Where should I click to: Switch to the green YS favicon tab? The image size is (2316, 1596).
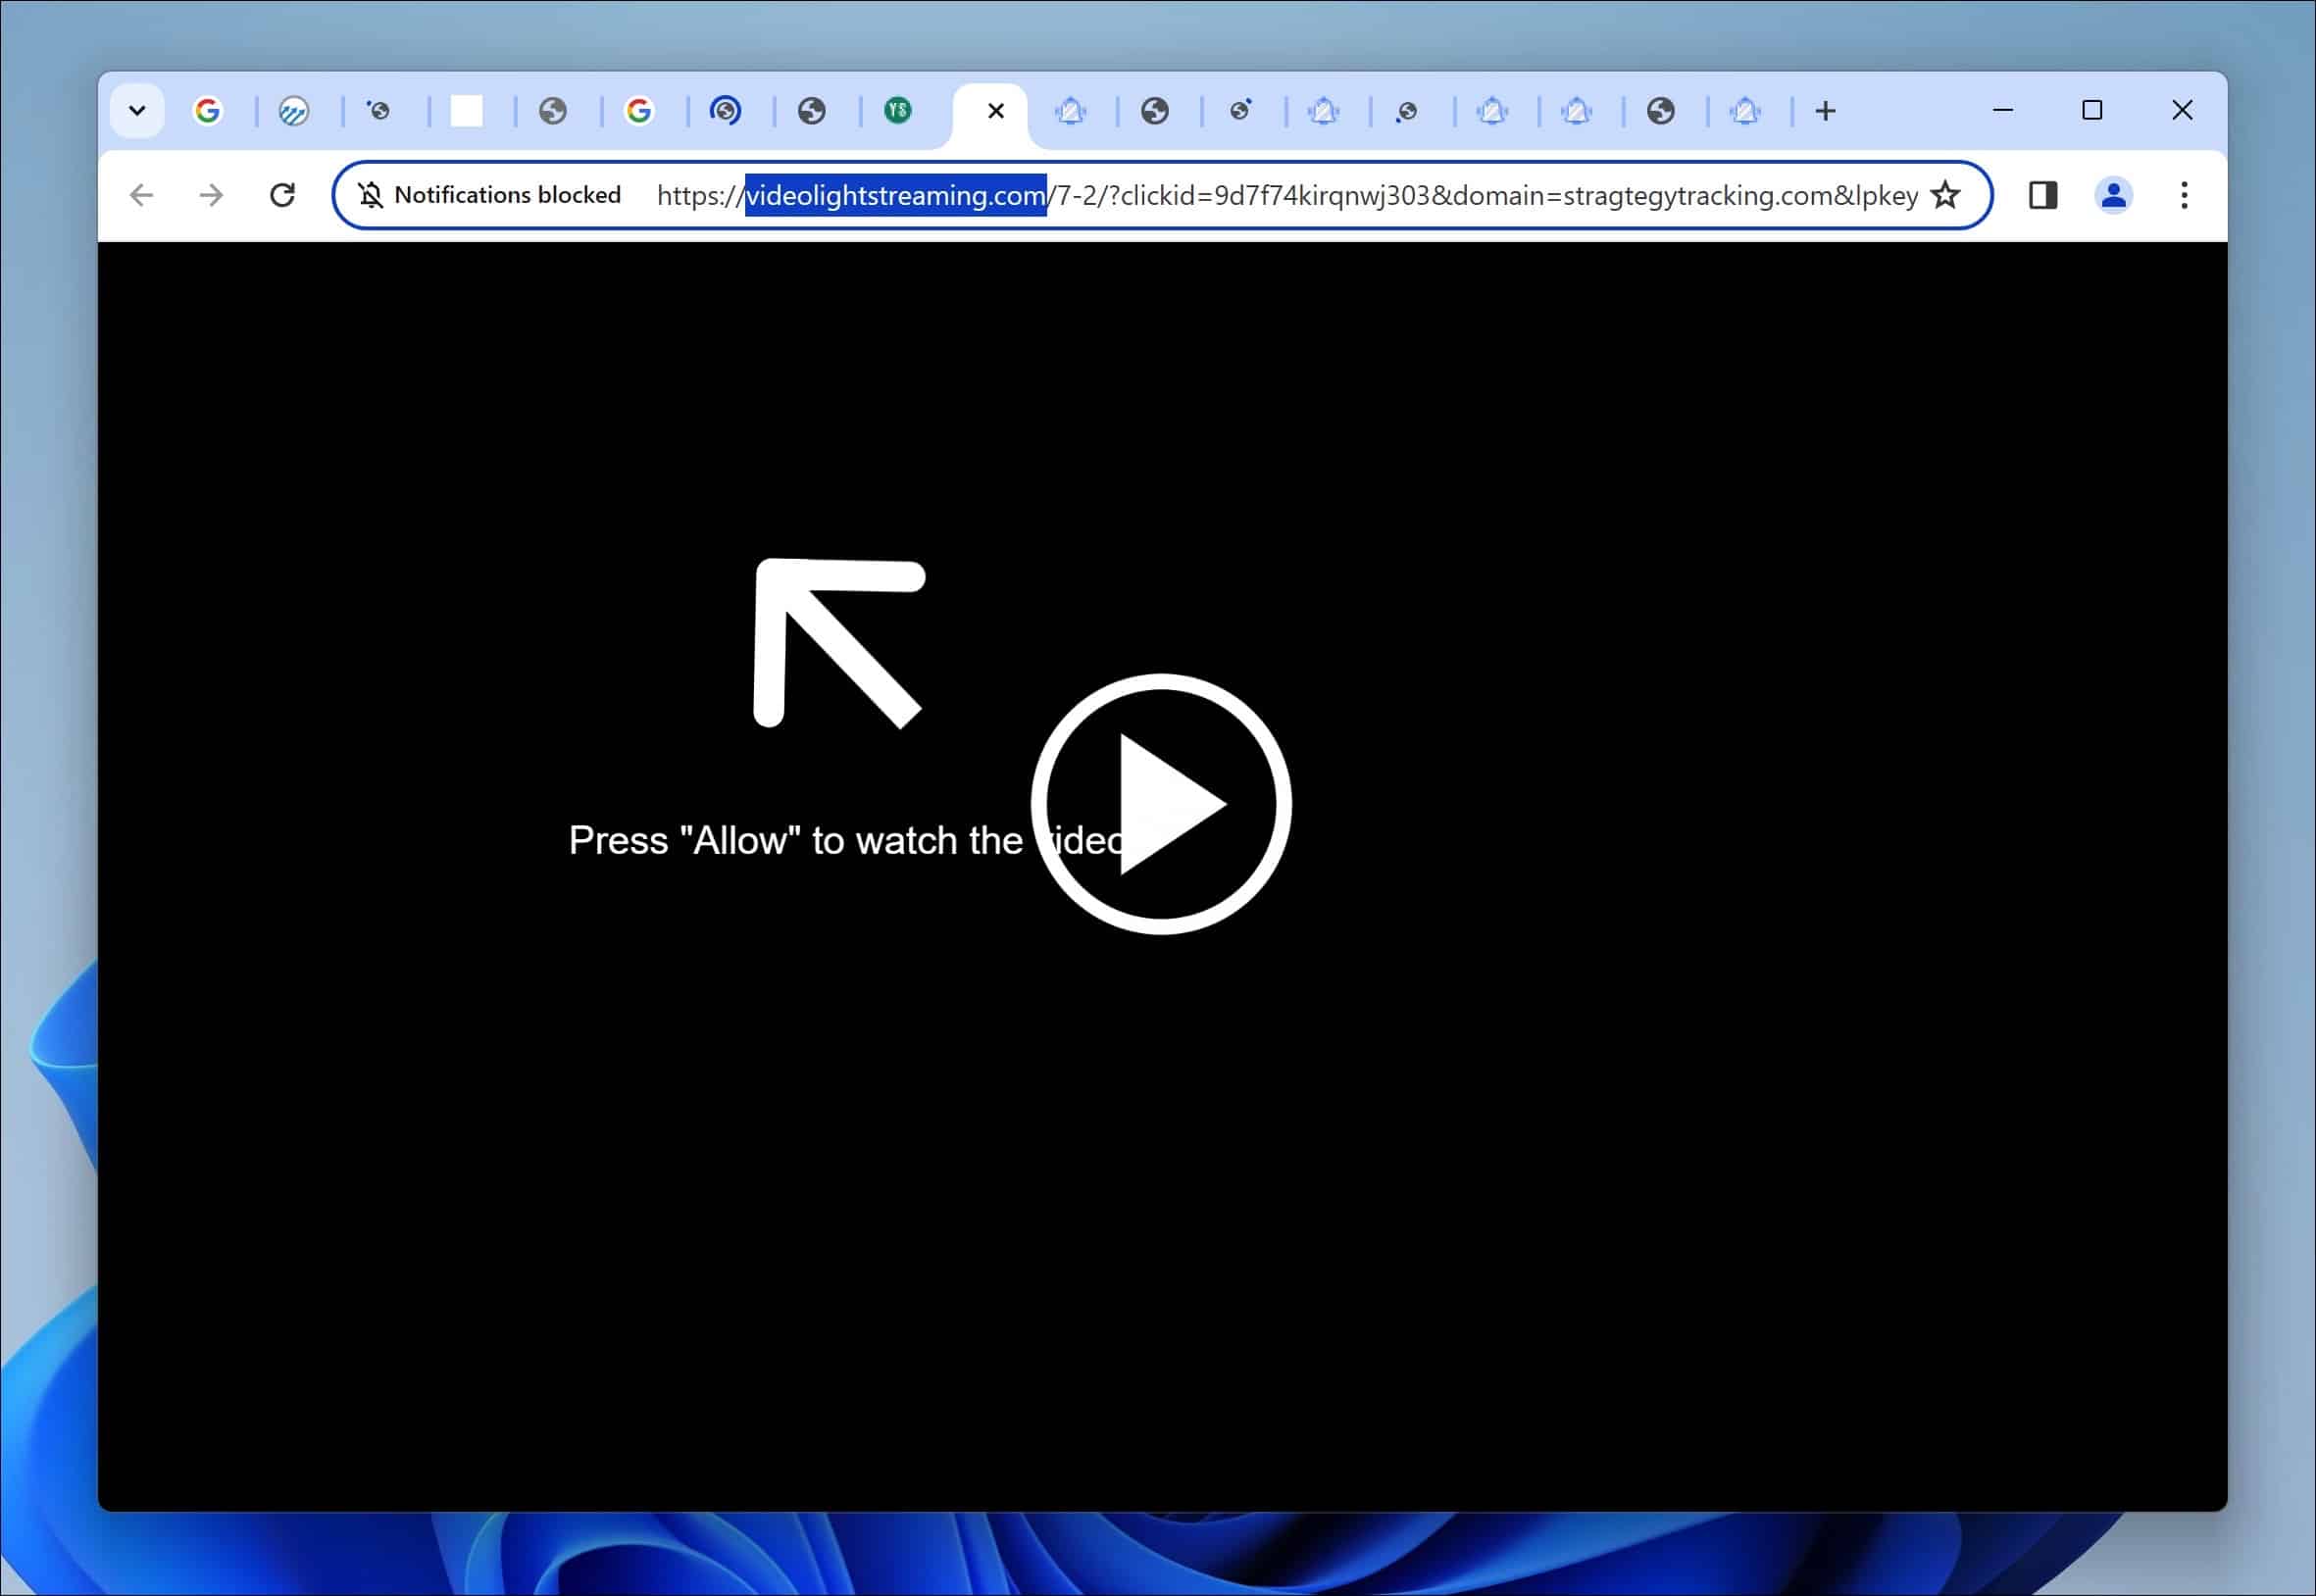(898, 110)
